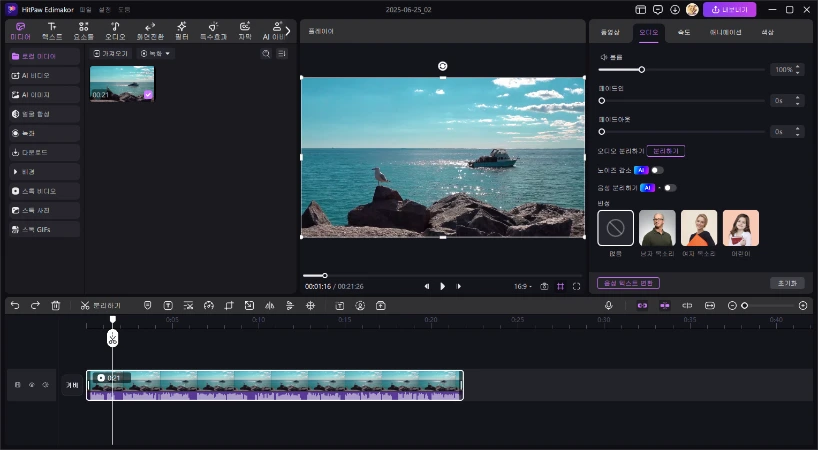This screenshot has width=818, height=450.
Task: Open the download sidebar item
Action: point(44,153)
